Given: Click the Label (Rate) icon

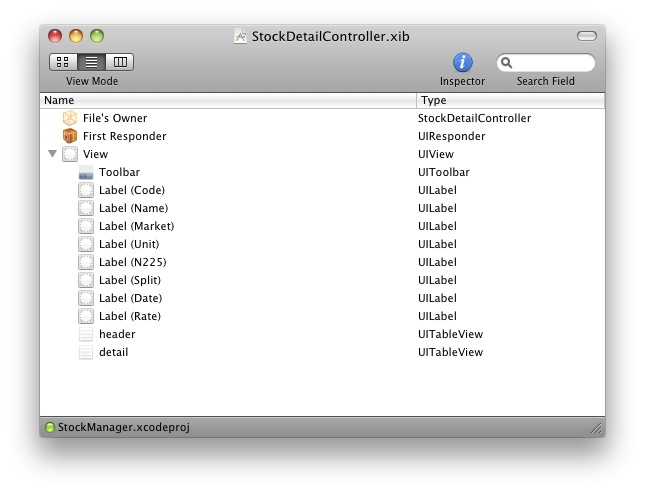Looking at the screenshot, I should click(x=86, y=316).
